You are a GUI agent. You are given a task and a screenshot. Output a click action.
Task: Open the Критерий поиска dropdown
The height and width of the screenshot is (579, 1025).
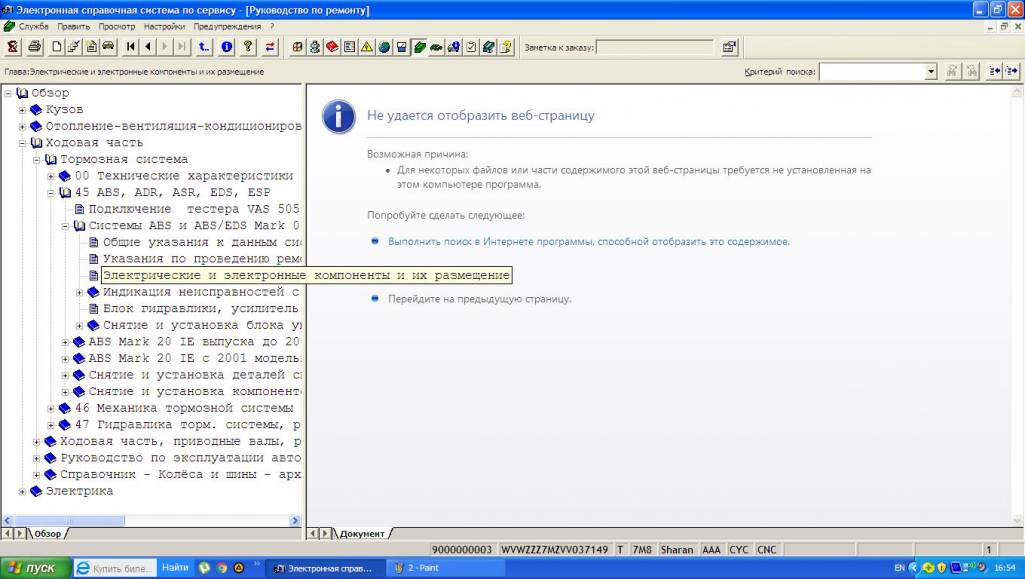point(930,72)
